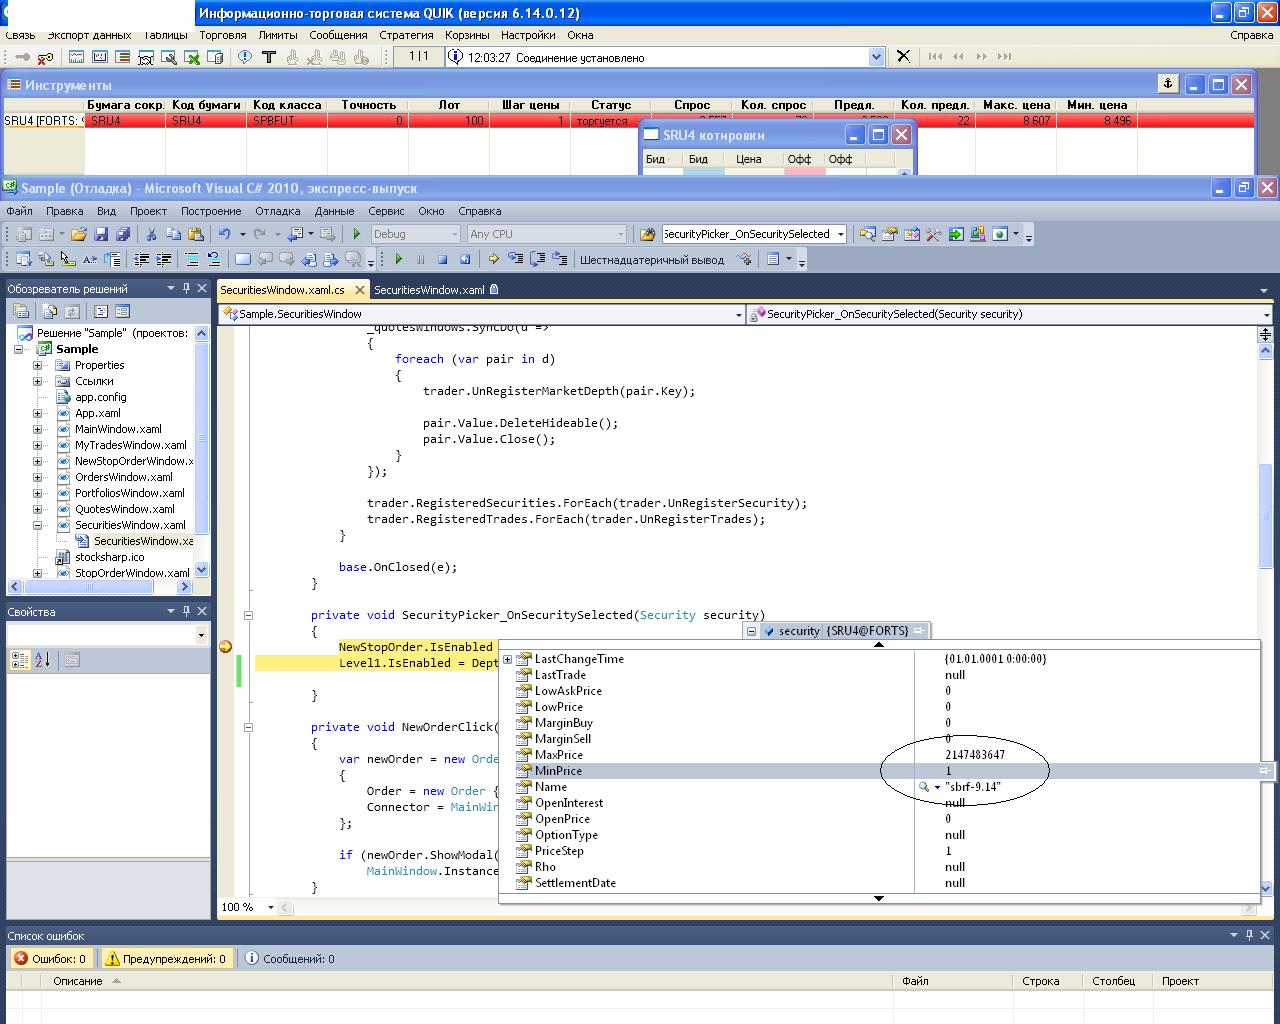The image size is (1280, 1024).
Task: Open the Отладка menu in Visual C#
Action: coord(277,211)
